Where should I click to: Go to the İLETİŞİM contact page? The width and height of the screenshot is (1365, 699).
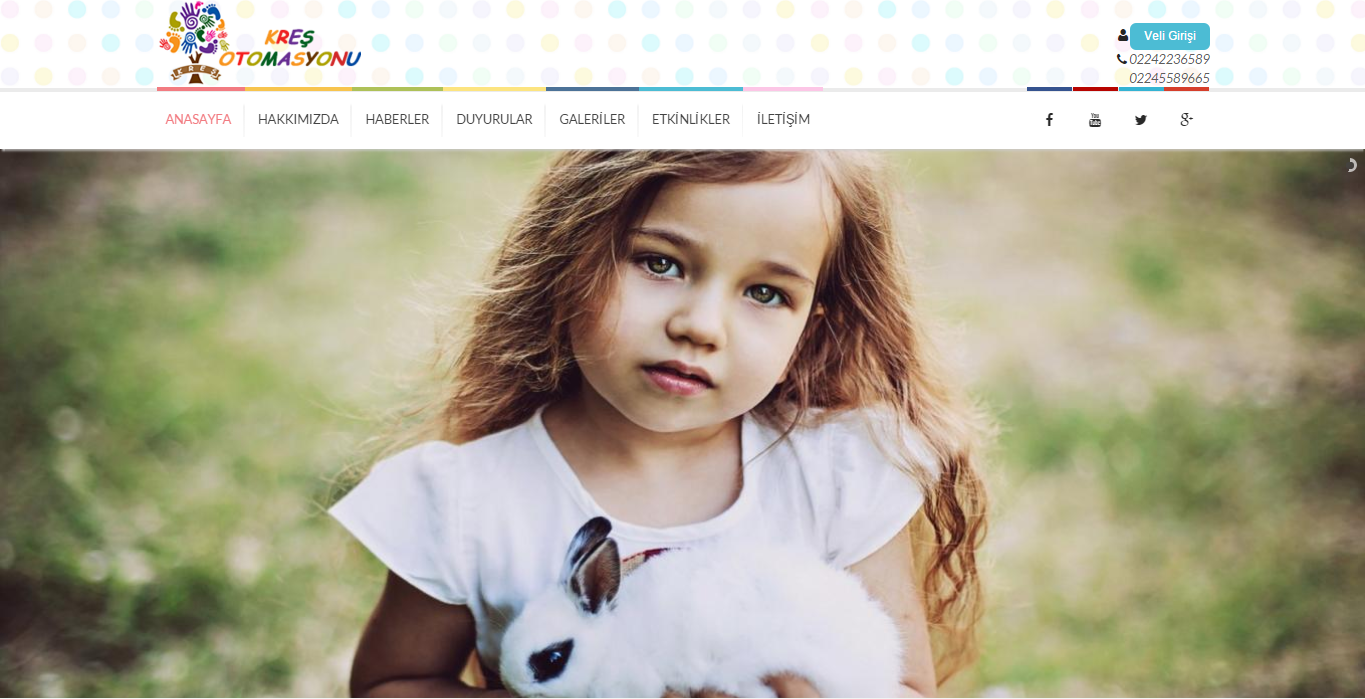[x=783, y=119]
